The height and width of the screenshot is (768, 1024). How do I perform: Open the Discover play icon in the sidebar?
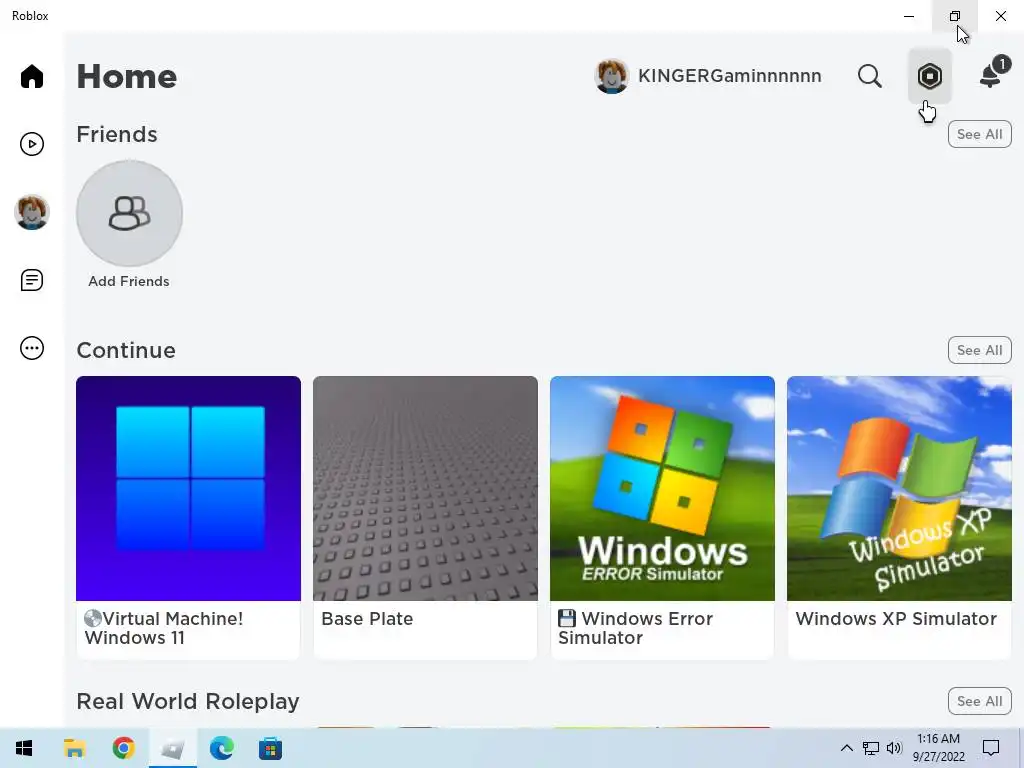point(31,144)
